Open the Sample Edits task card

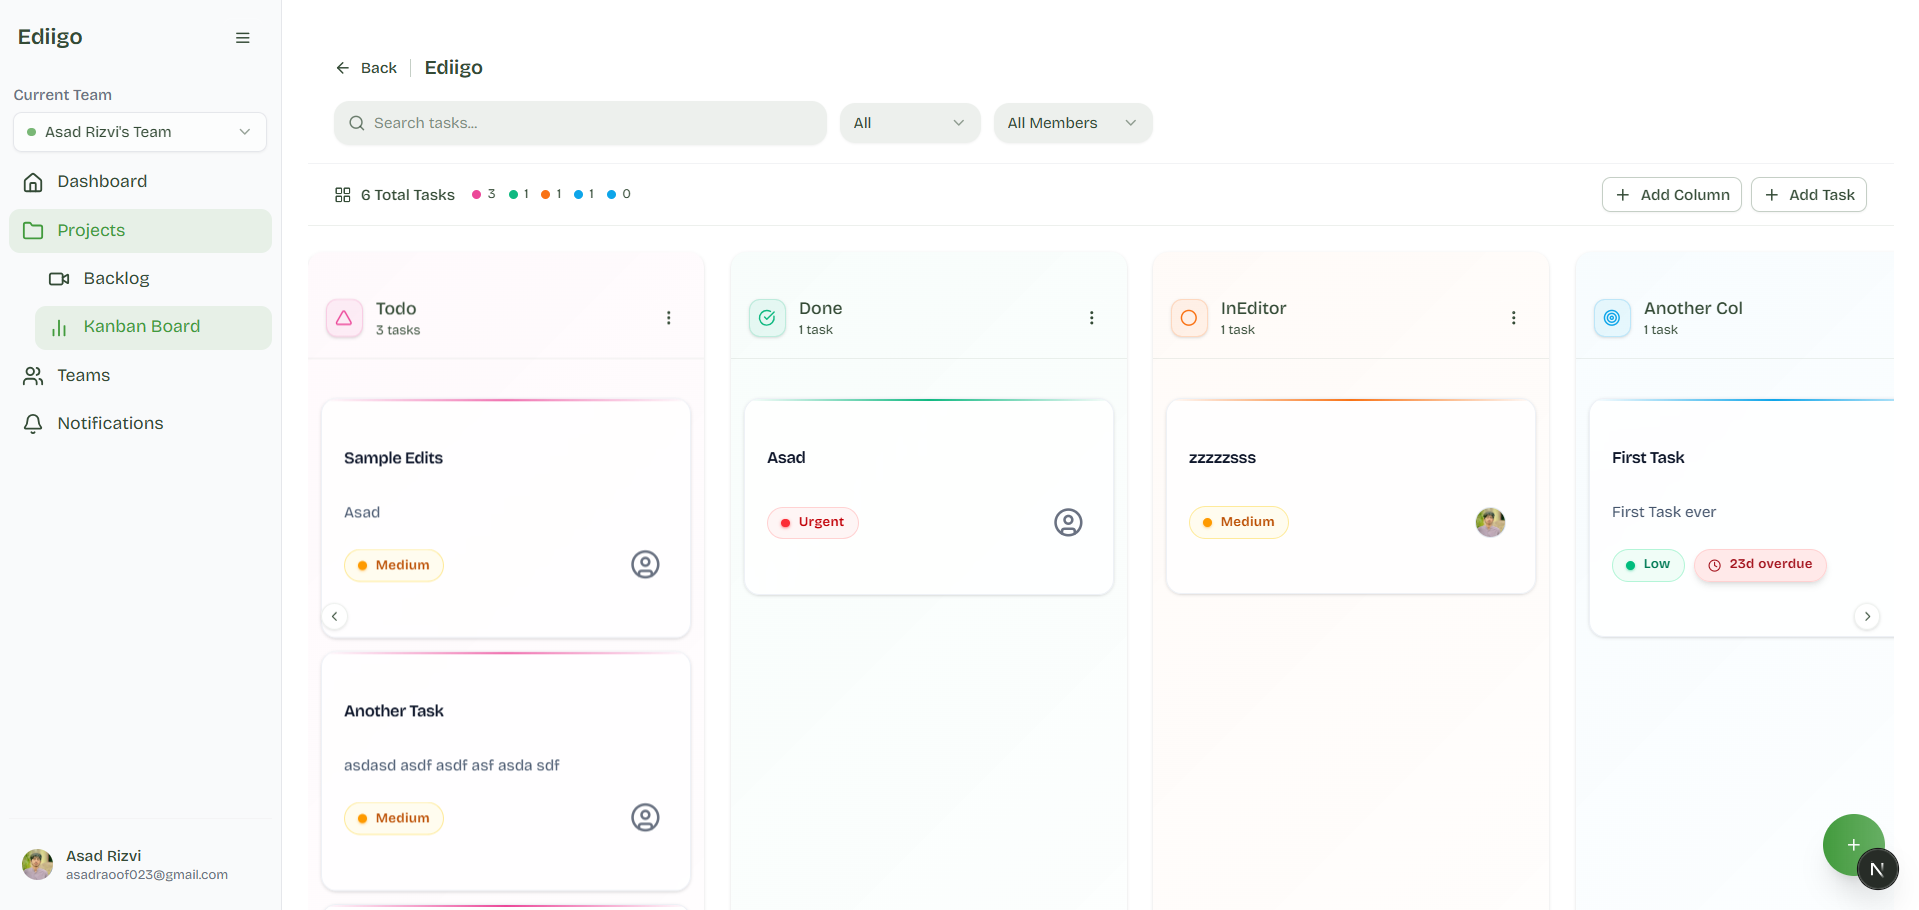[506, 518]
